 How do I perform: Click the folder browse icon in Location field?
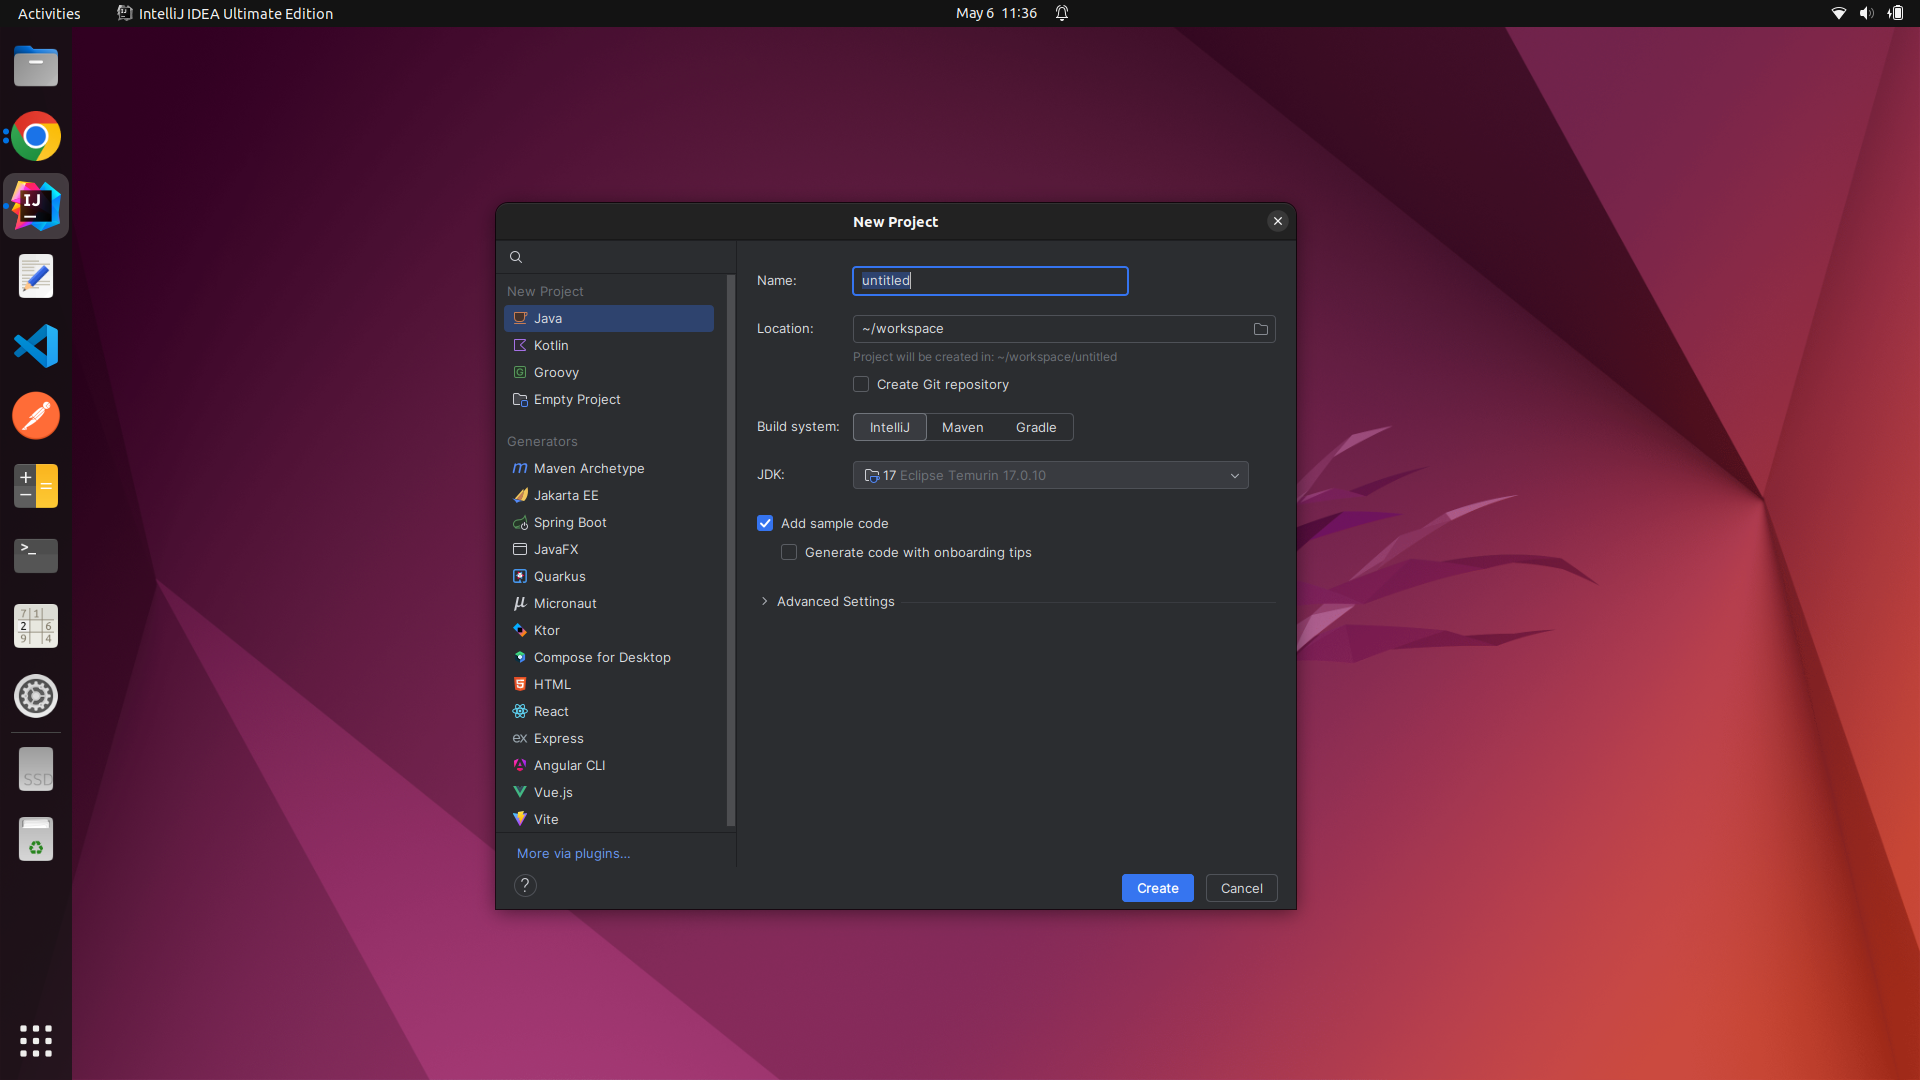click(1260, 329)
